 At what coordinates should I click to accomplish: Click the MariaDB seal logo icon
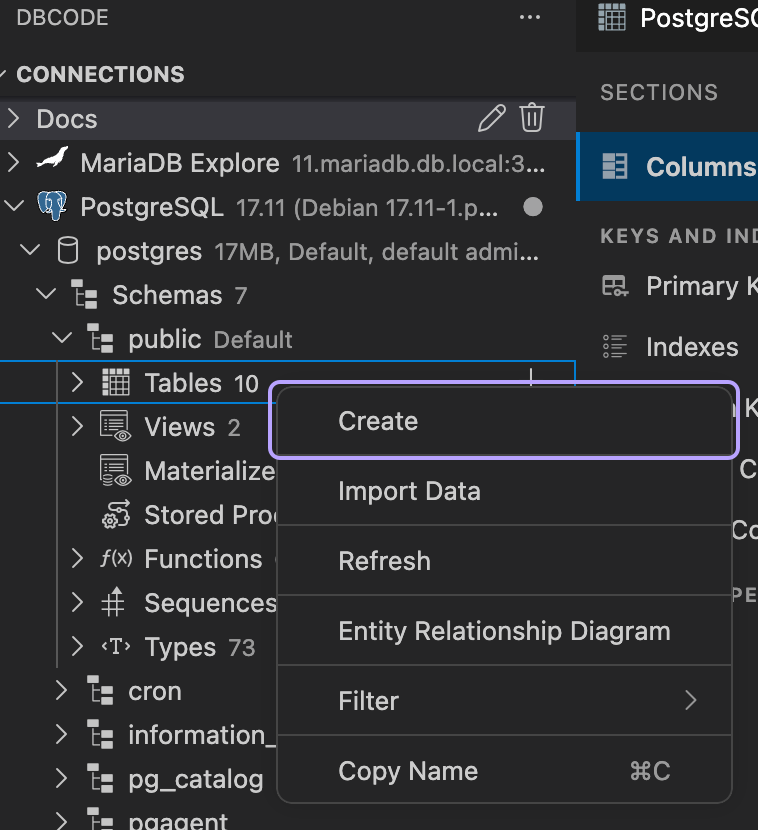tap(52, 159)
